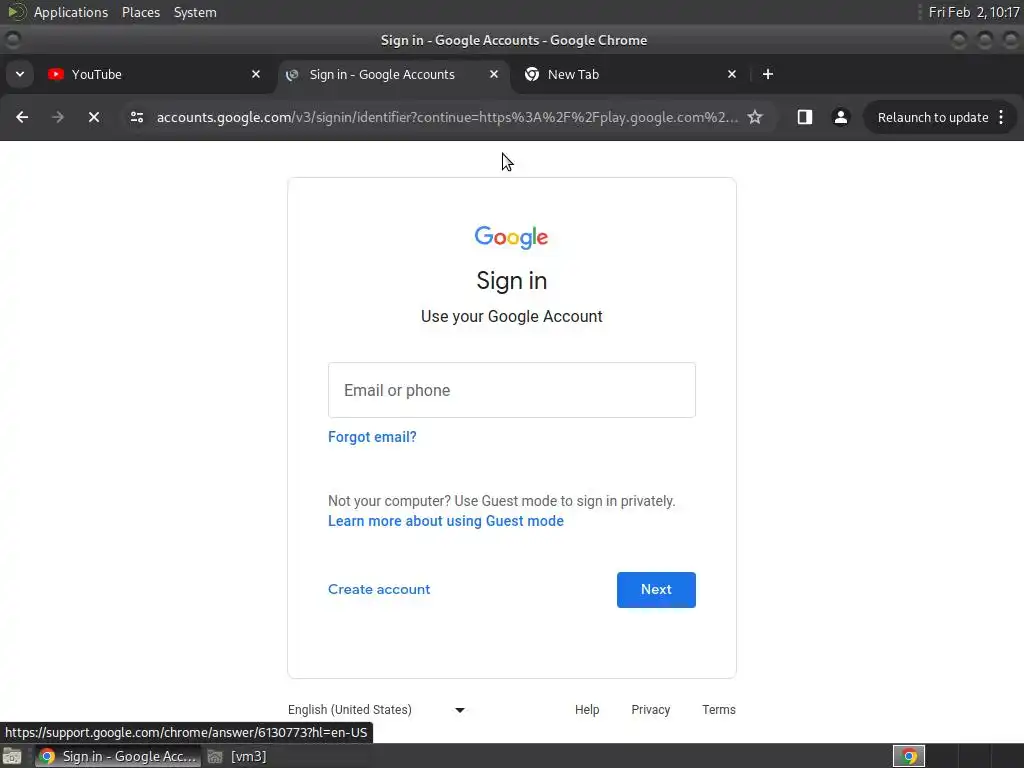Click the clock showing Fri Feb 2, 10:17

(974, 12)
